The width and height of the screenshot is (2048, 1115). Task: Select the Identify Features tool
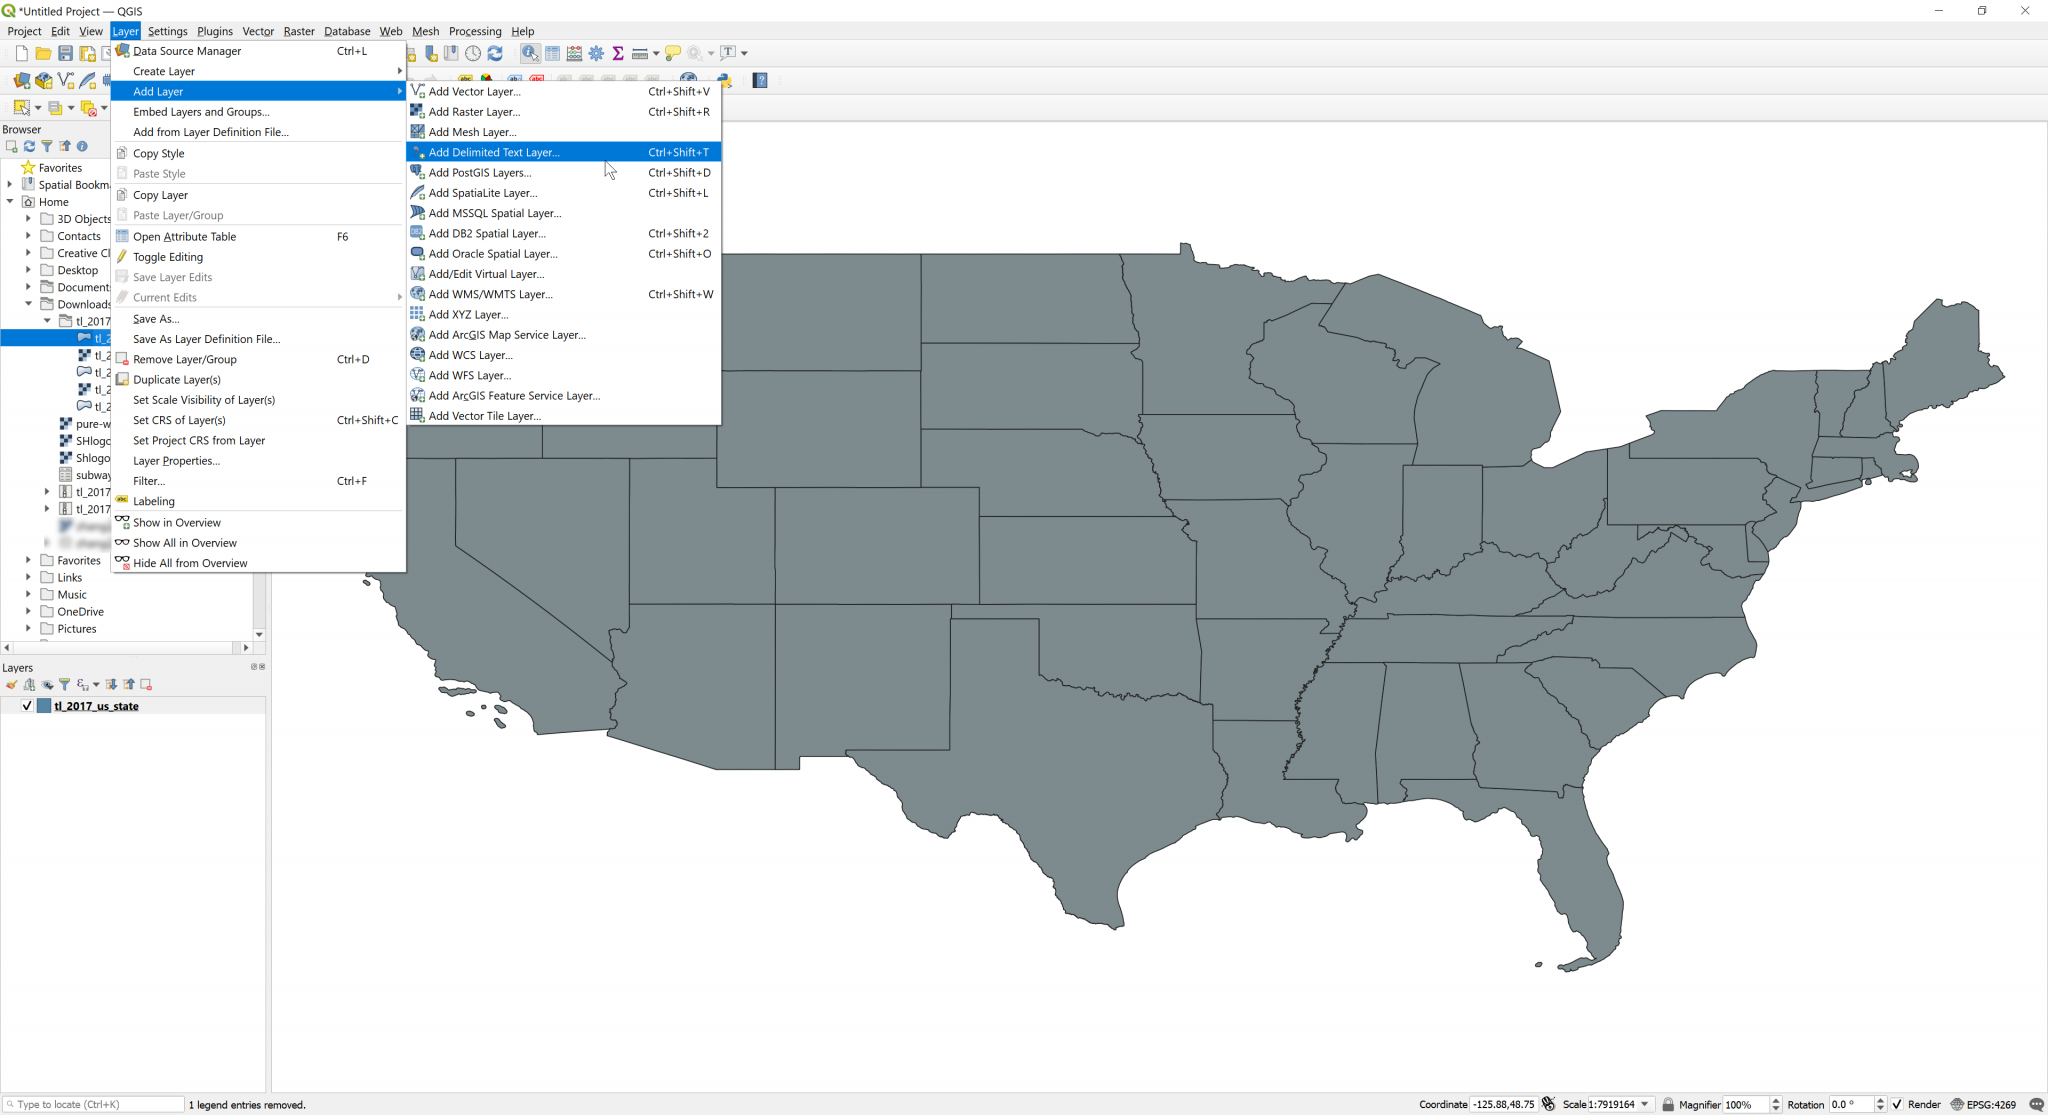point(528,53)
